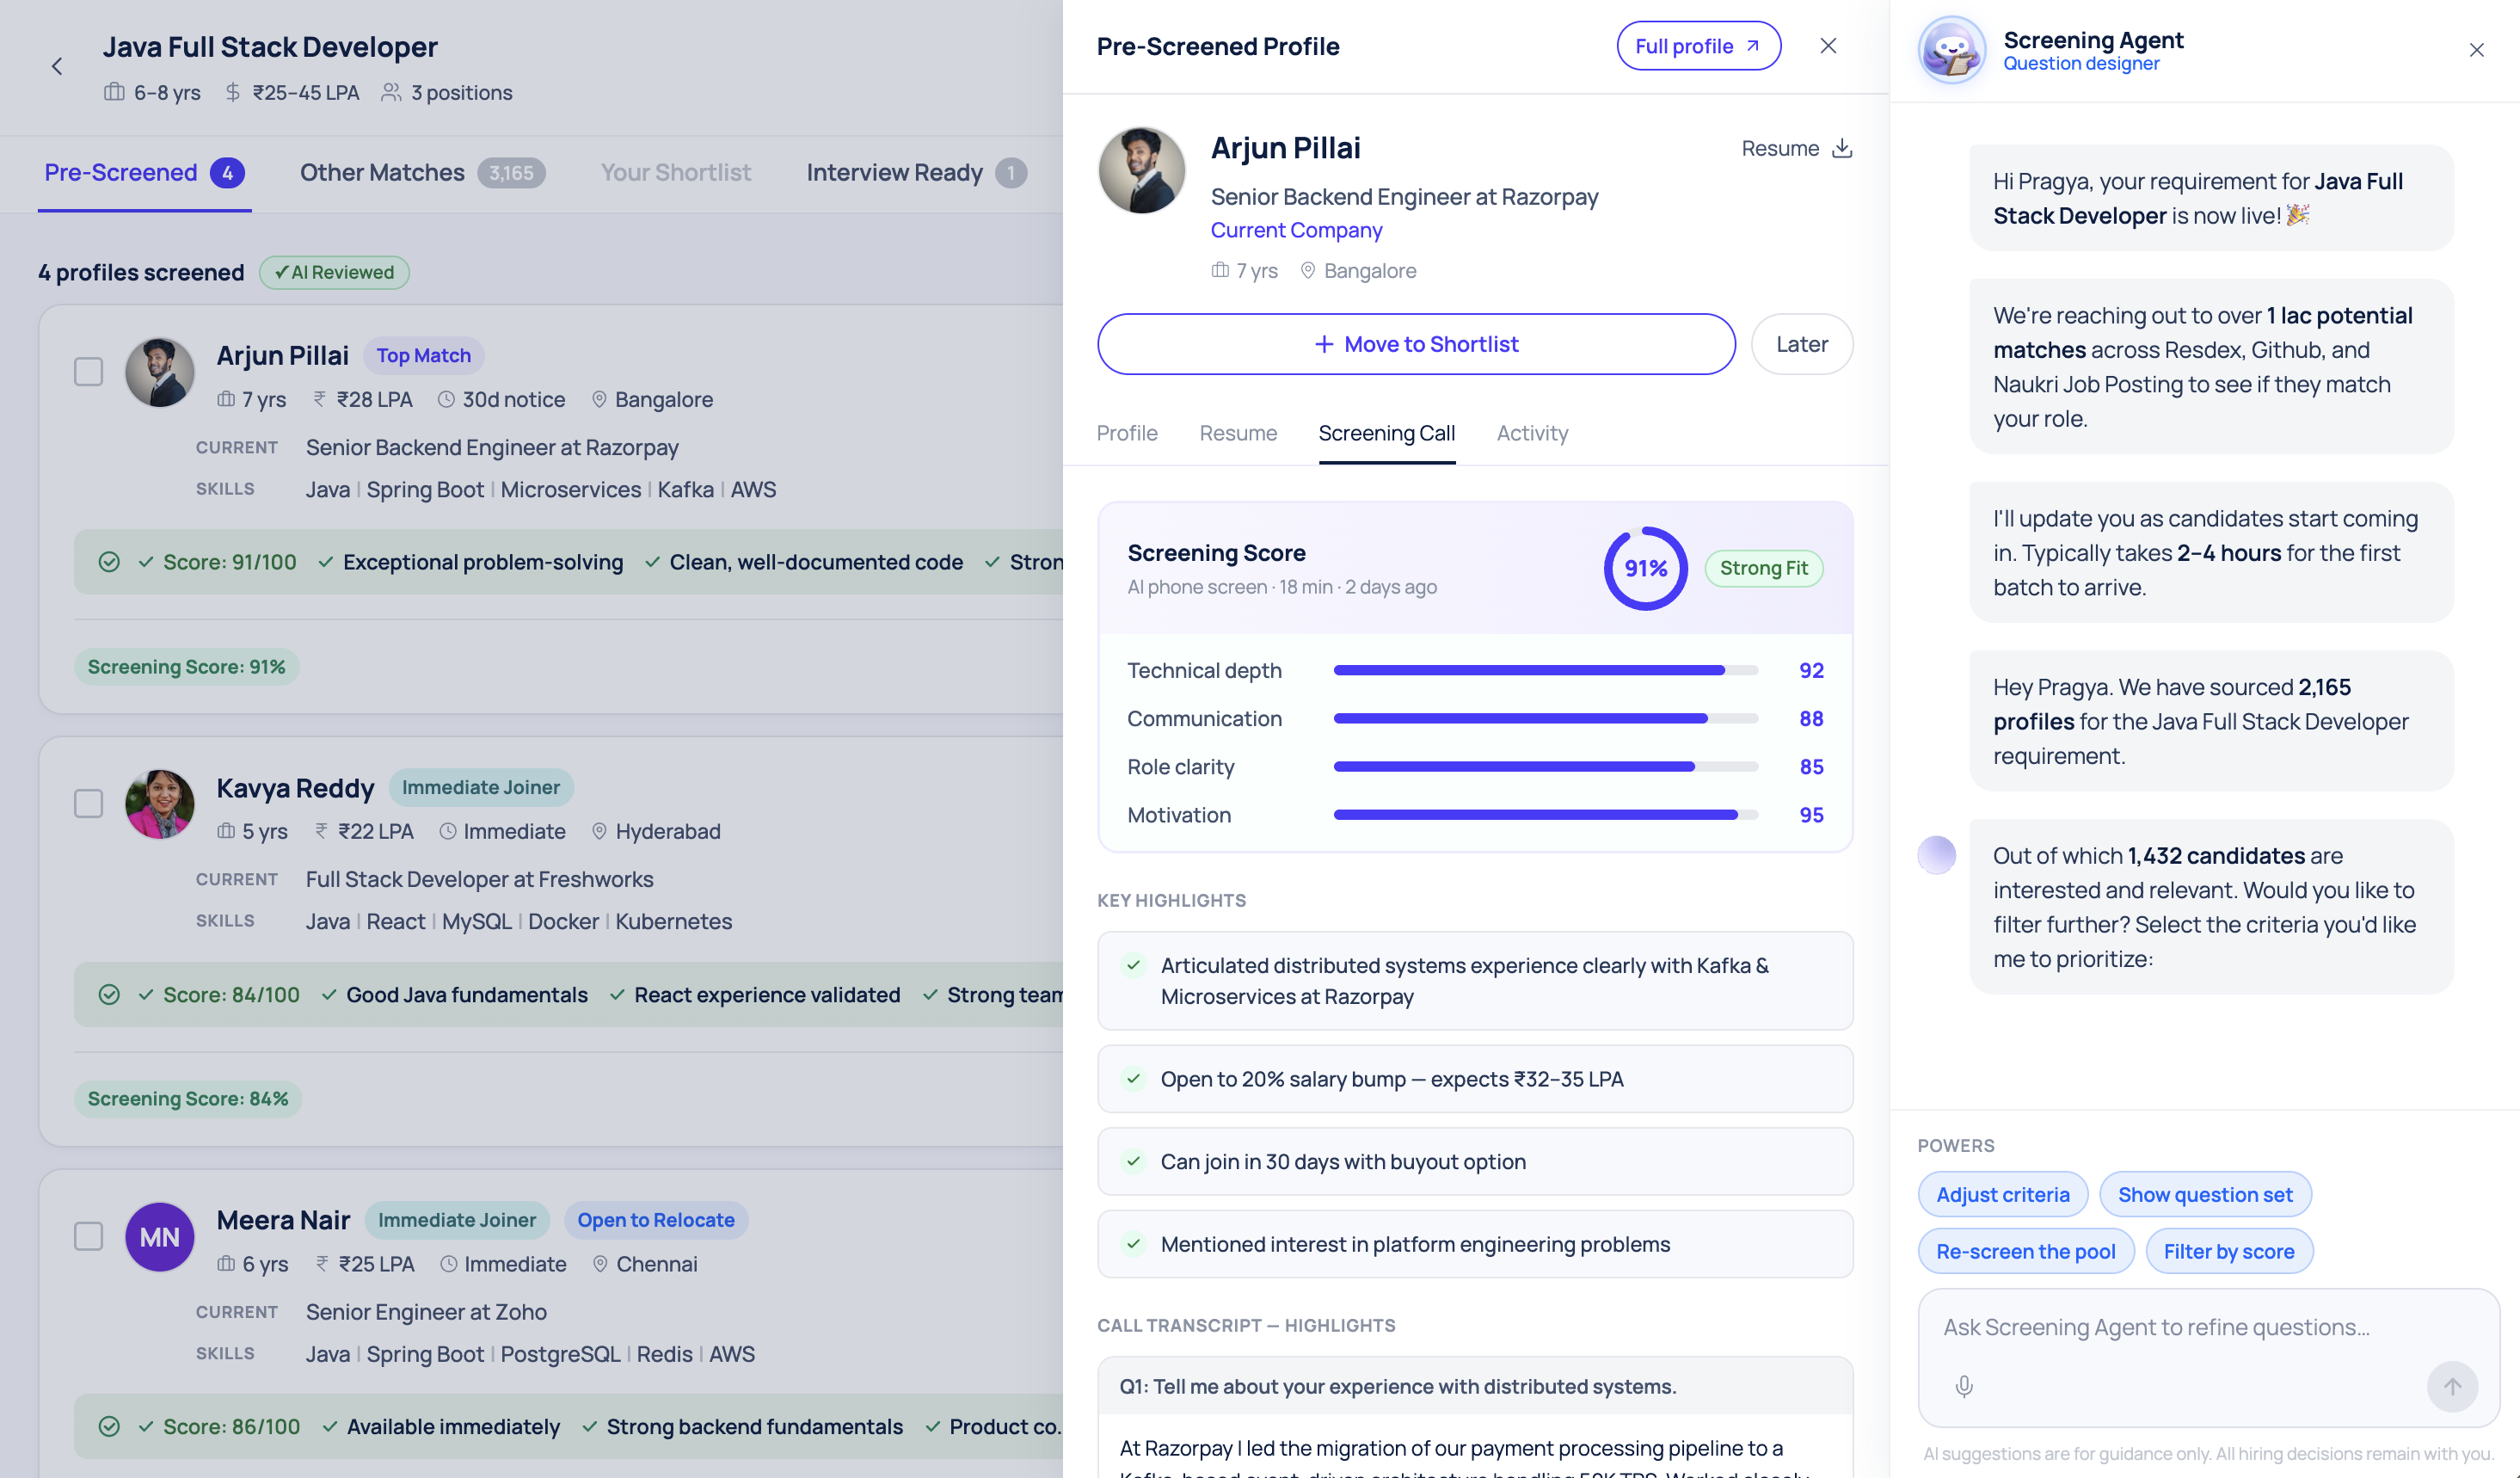
Task: Click the Adjust criteria power chip
Action: pyautogui.click(x=2002, y=1194)
